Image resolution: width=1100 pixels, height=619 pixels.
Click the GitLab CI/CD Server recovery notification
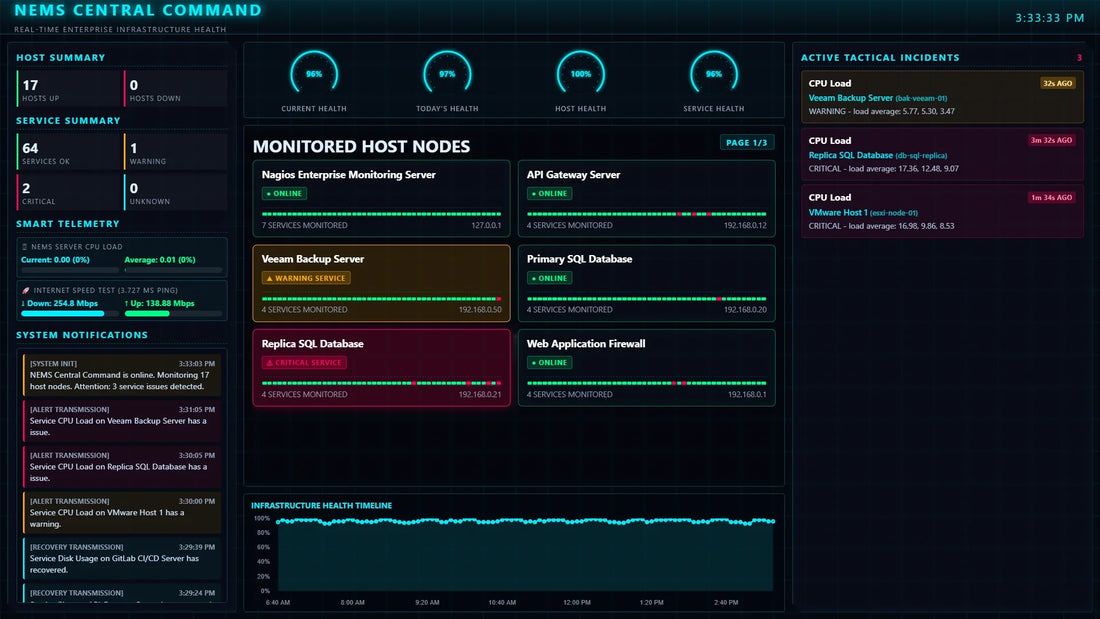(x=121, y=558)
